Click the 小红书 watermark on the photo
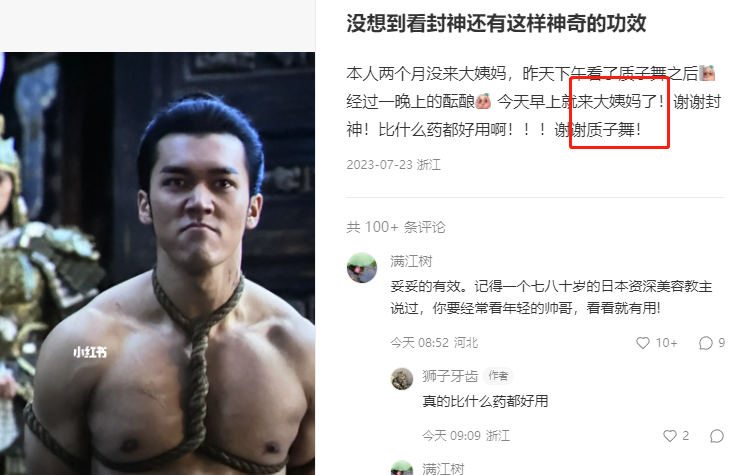 [90, 352]
